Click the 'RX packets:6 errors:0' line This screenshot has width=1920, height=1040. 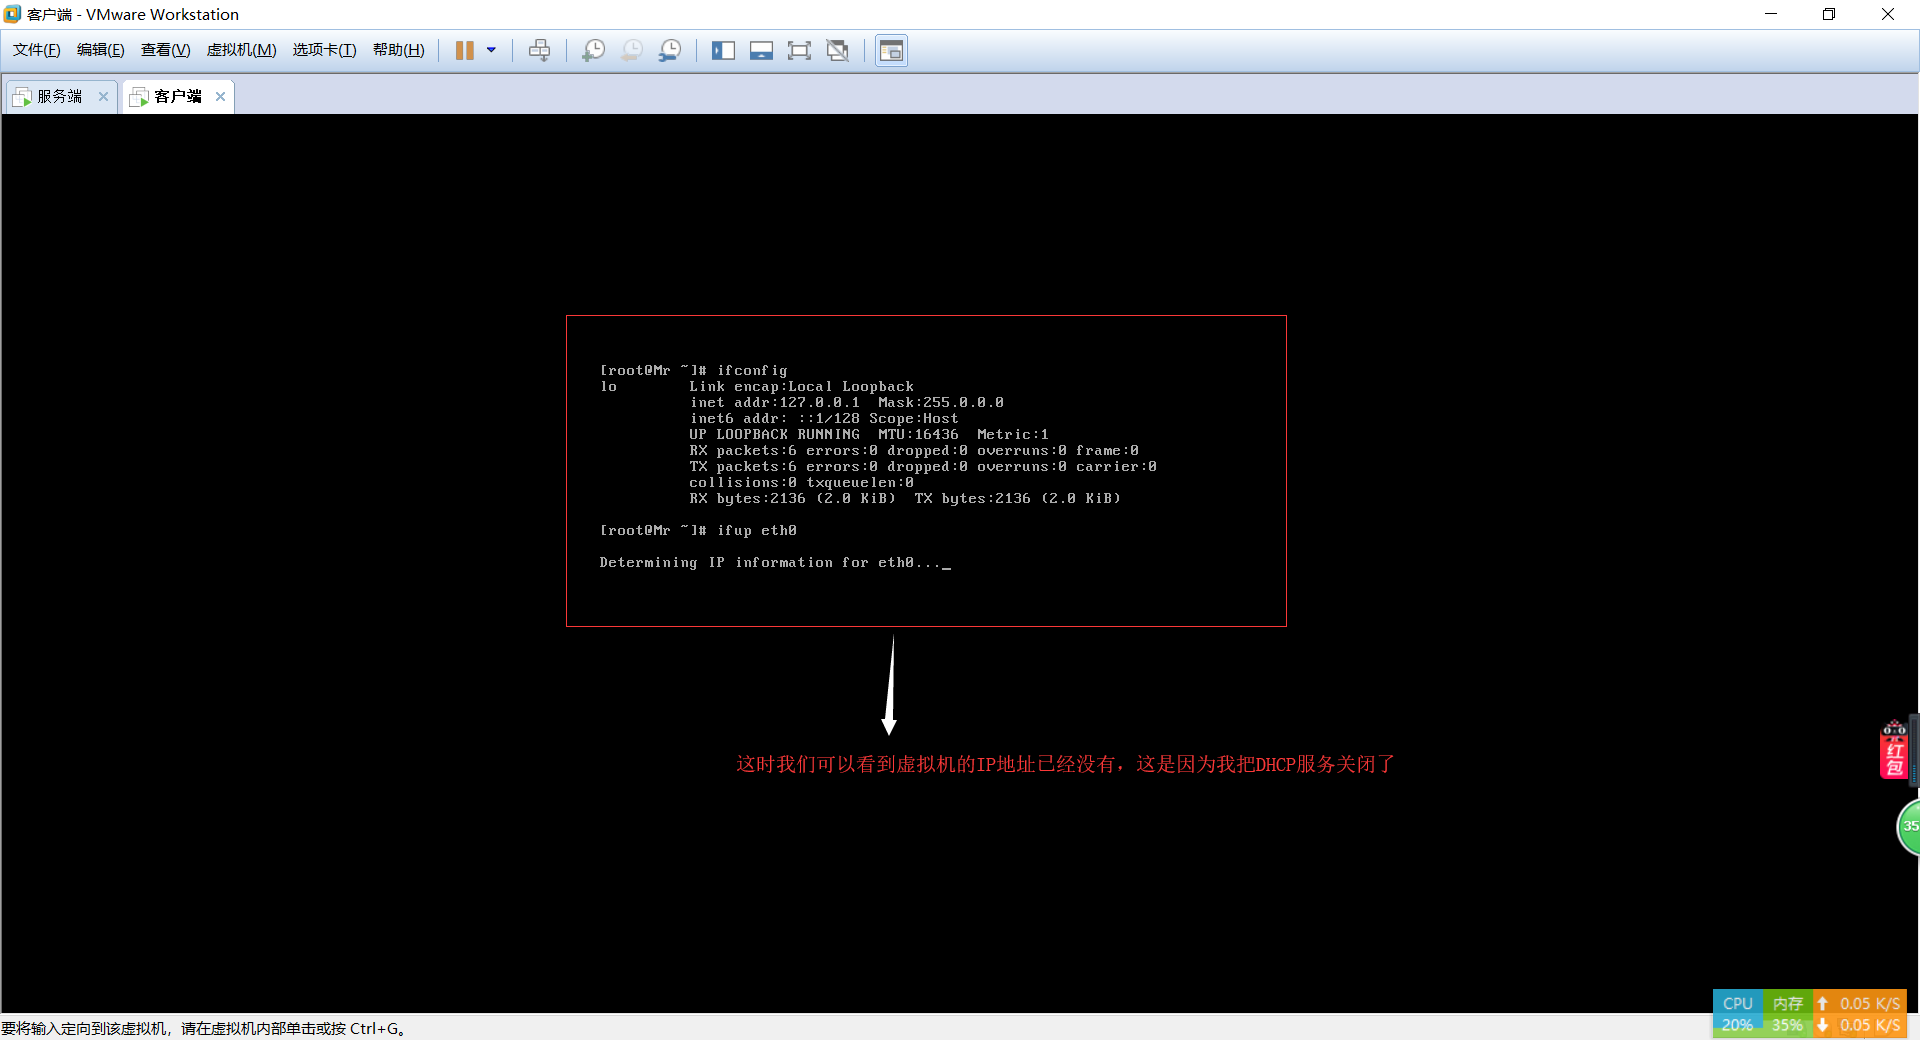click(x=914, y=451)
